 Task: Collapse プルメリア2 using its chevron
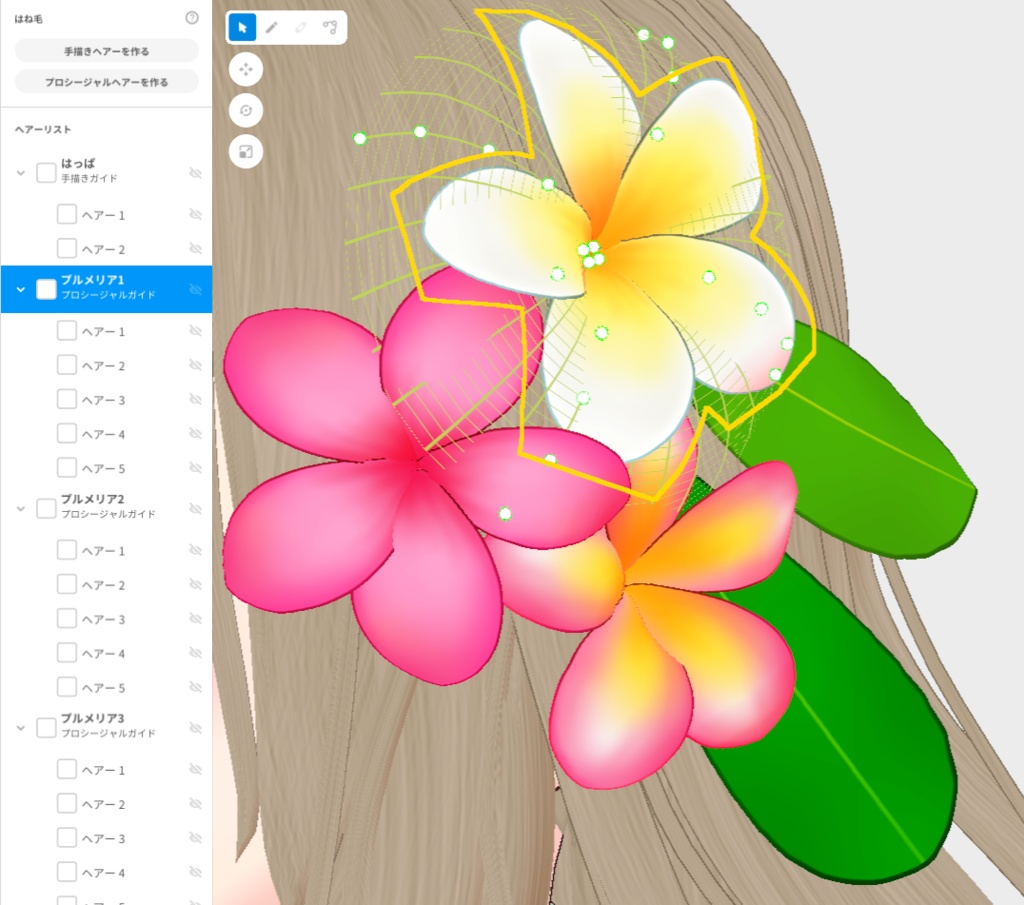(20, 508)
